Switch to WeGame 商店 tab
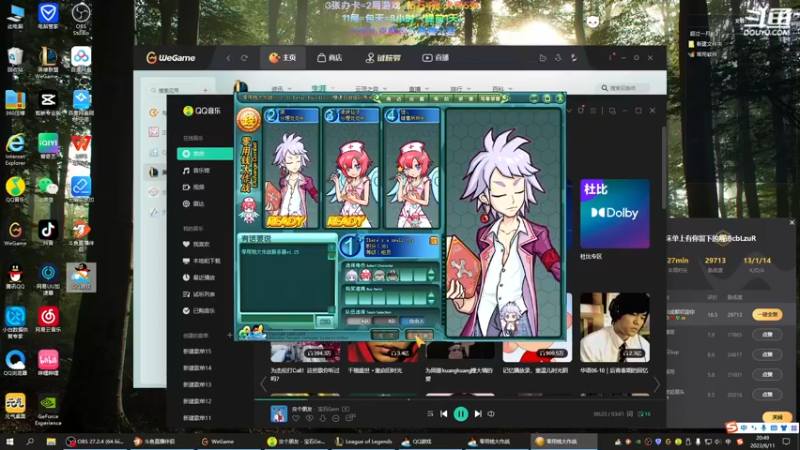Image resolution: width=800 pixels, height=450 pixels. point(330,58)
